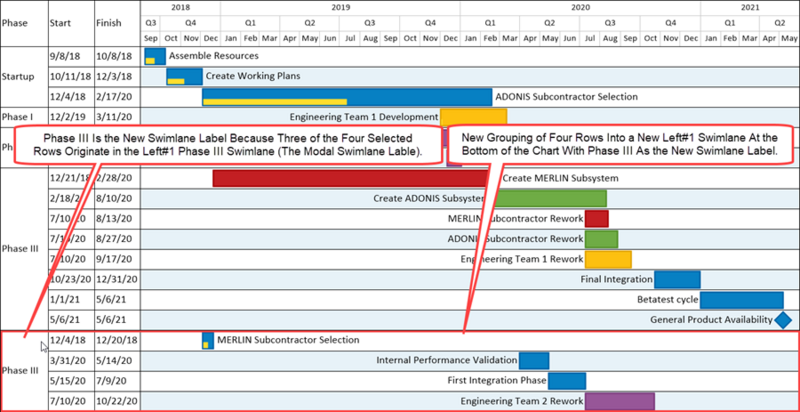Click the 'Engineering Team 2 Rework' label text
Image resolution: width=800 pixels, height=412 pixels.
pyautogui.click(x=522, y=401)
